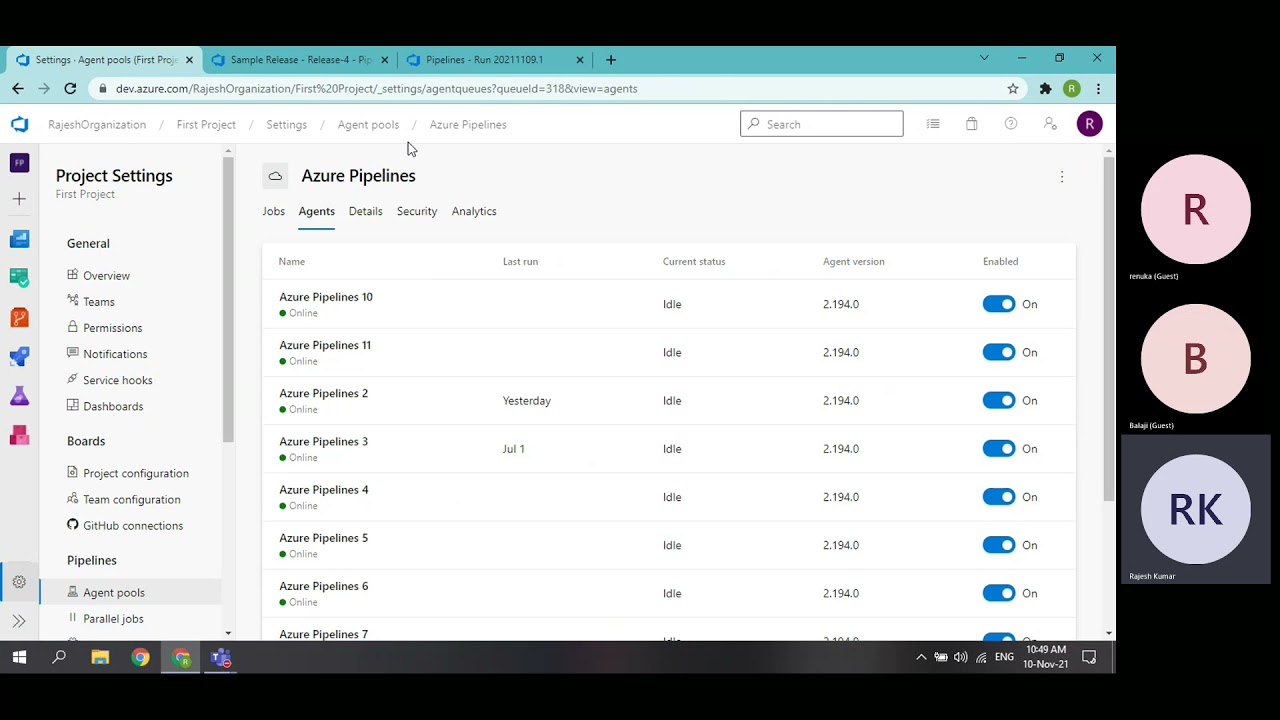Open the Security tab

(417, 211)
